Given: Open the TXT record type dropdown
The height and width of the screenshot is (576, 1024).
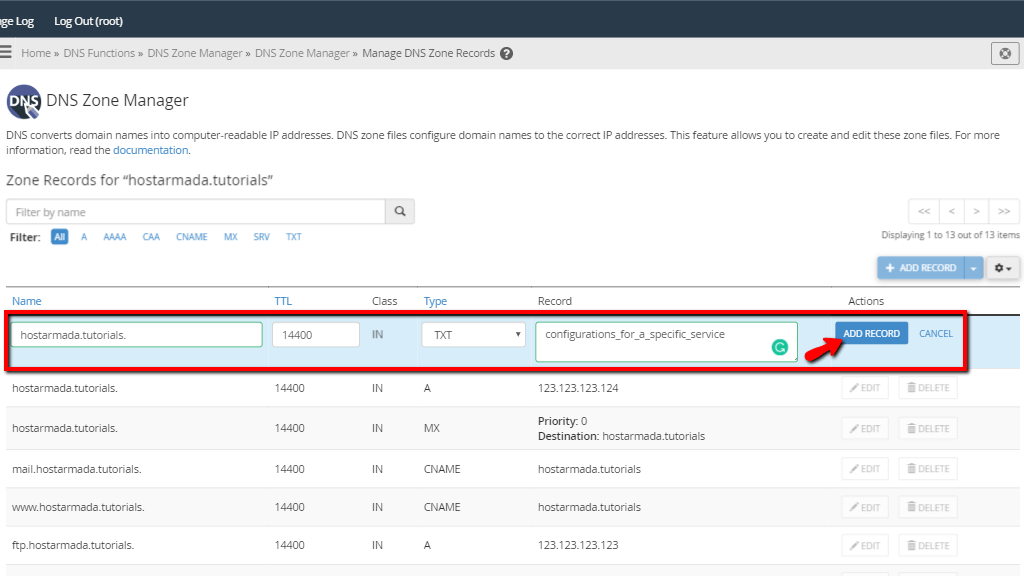Looking at the screenshot, I should [x=473, y=335].
